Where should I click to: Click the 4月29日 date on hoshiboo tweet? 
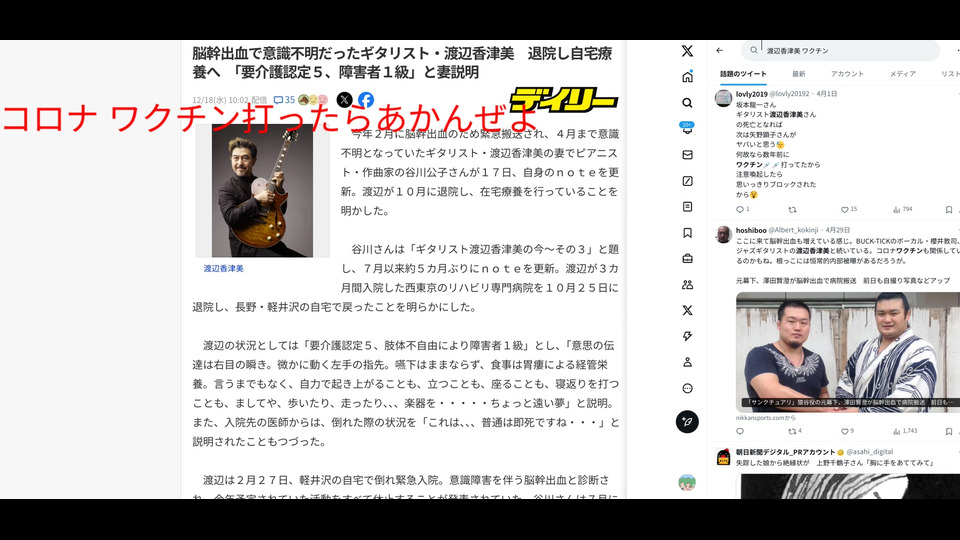(838, 230)
